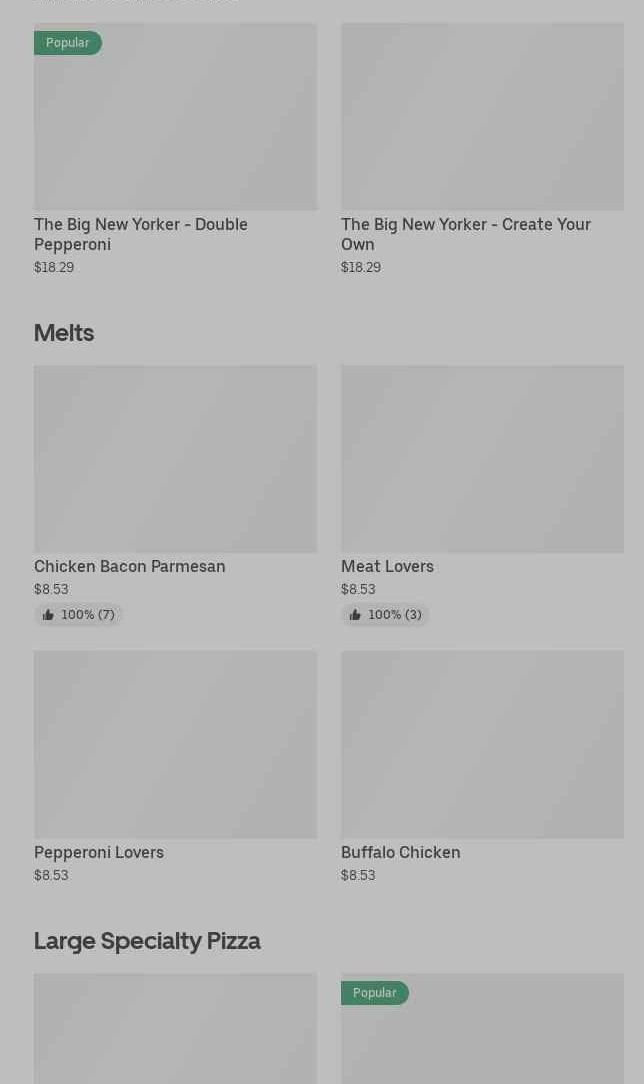644x1084 pixels.
Task: Click thumbs-up icon under Chicken Bacon Parmesan
Action: coord(48,615)
